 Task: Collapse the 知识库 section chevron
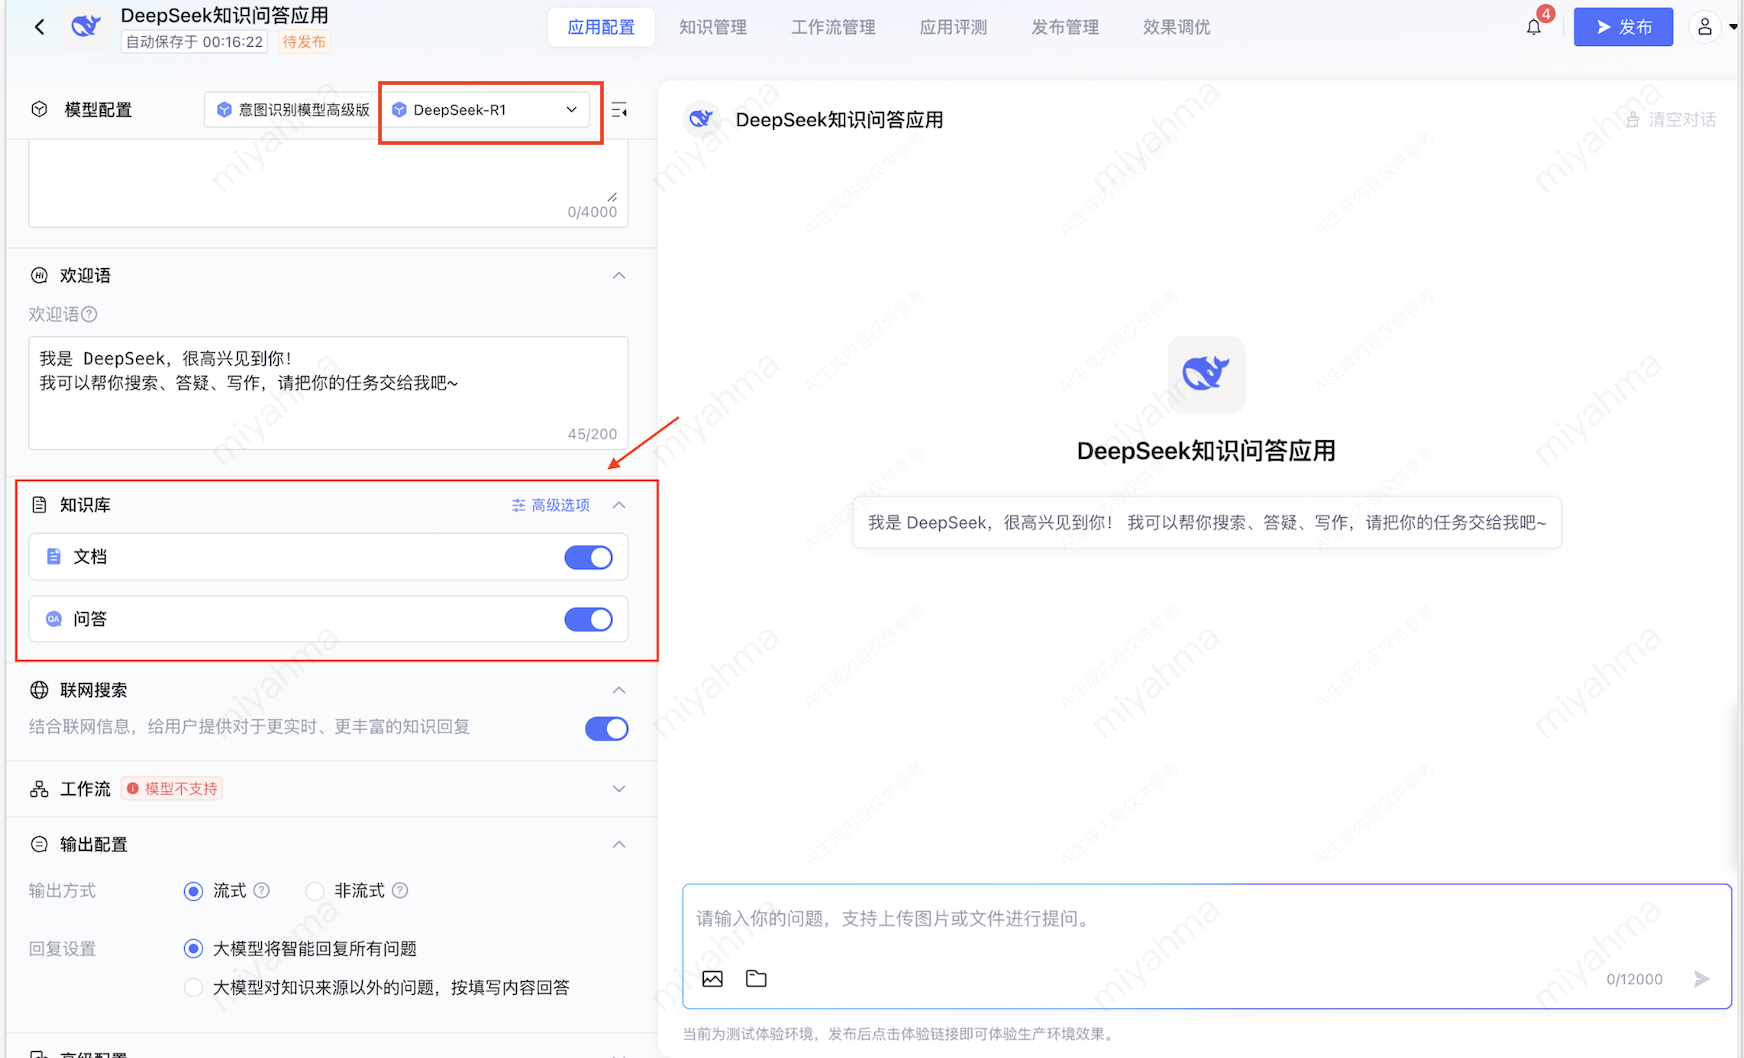coord(619,505)
